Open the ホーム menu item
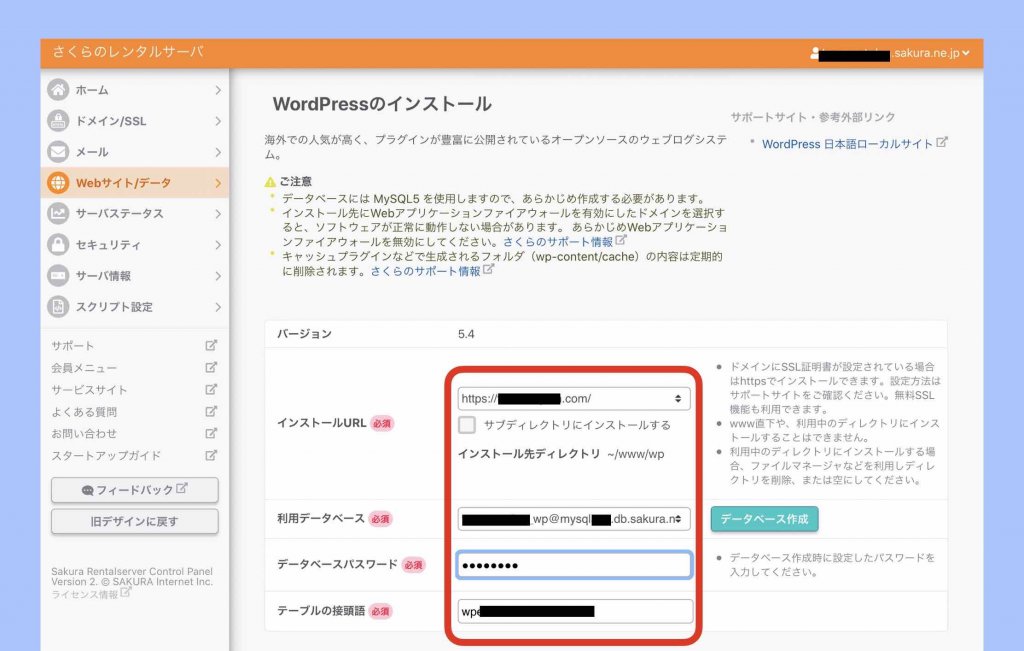The width and height of the screenshot is (1024, 651). (x=135, y=90)
